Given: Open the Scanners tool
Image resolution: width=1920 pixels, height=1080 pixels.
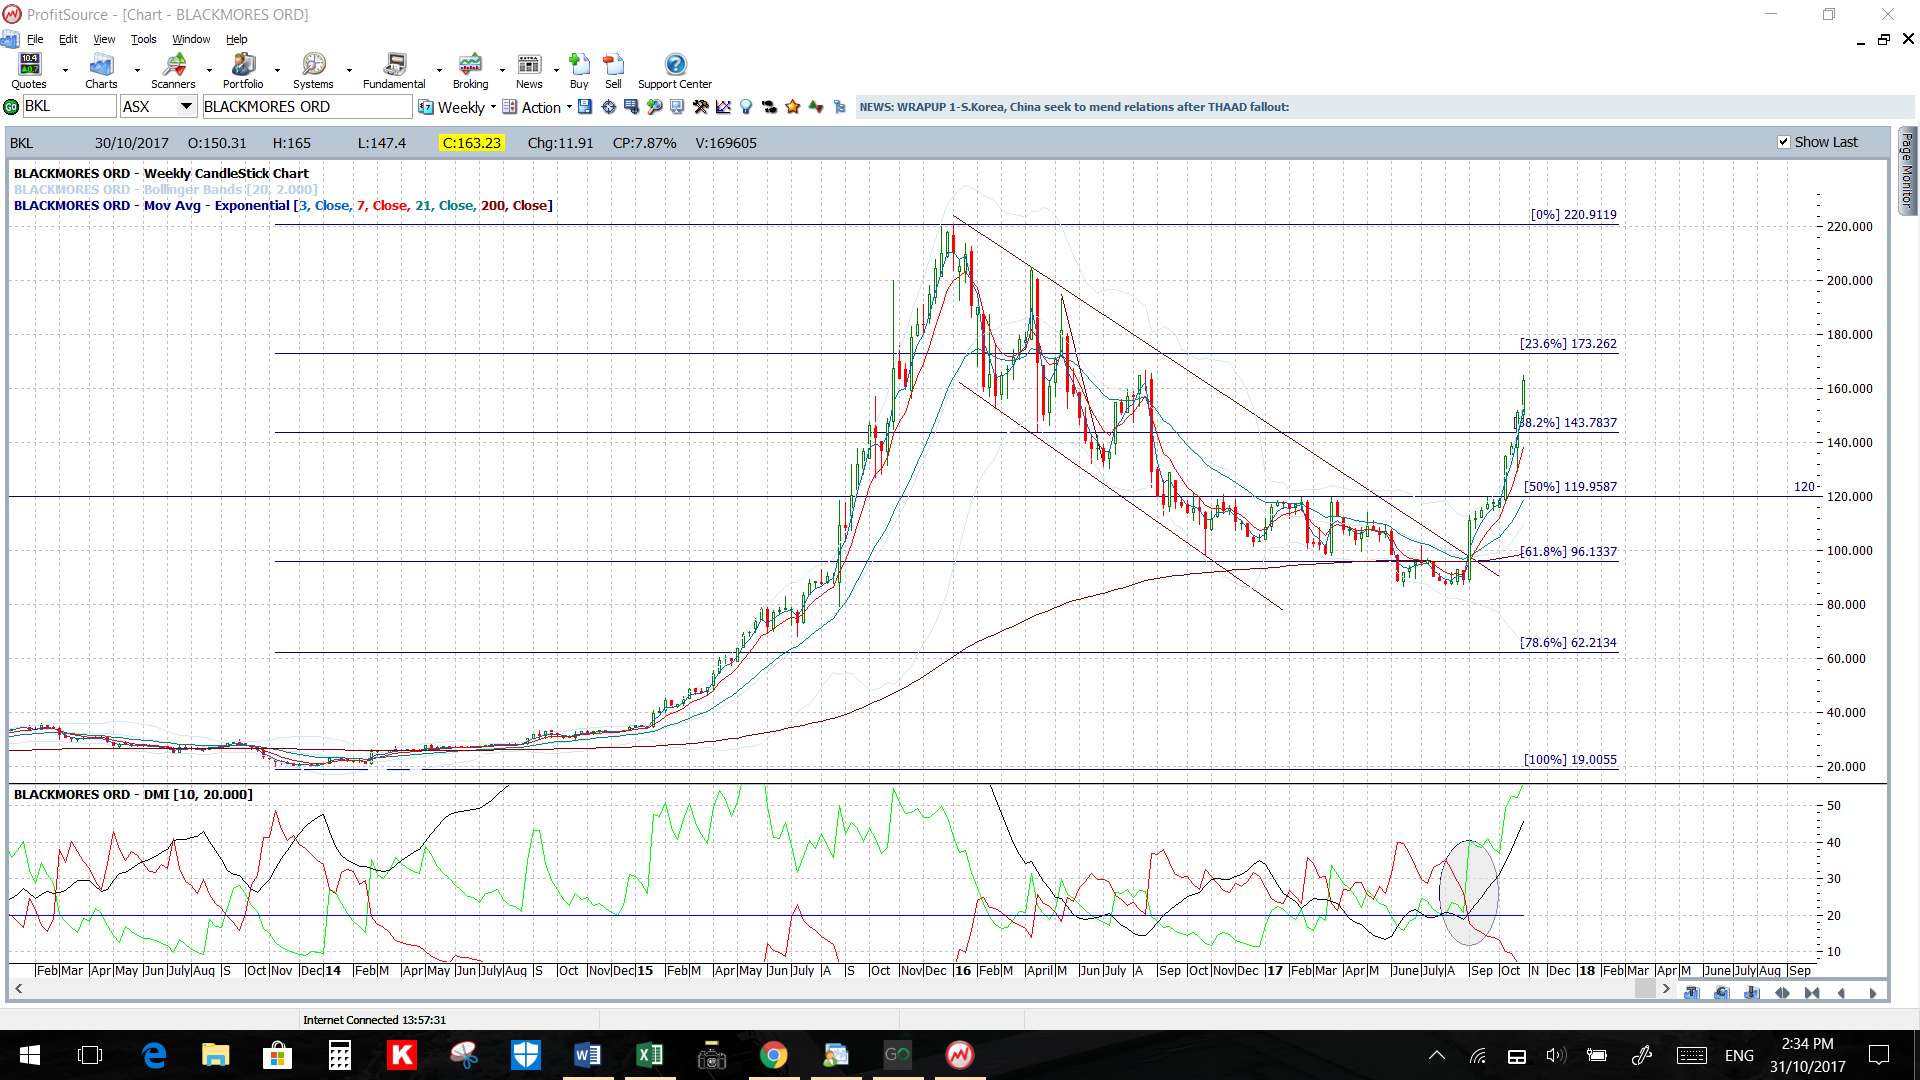Looking at the screenshot, I should pyautogui.click(x=173, y=71).
